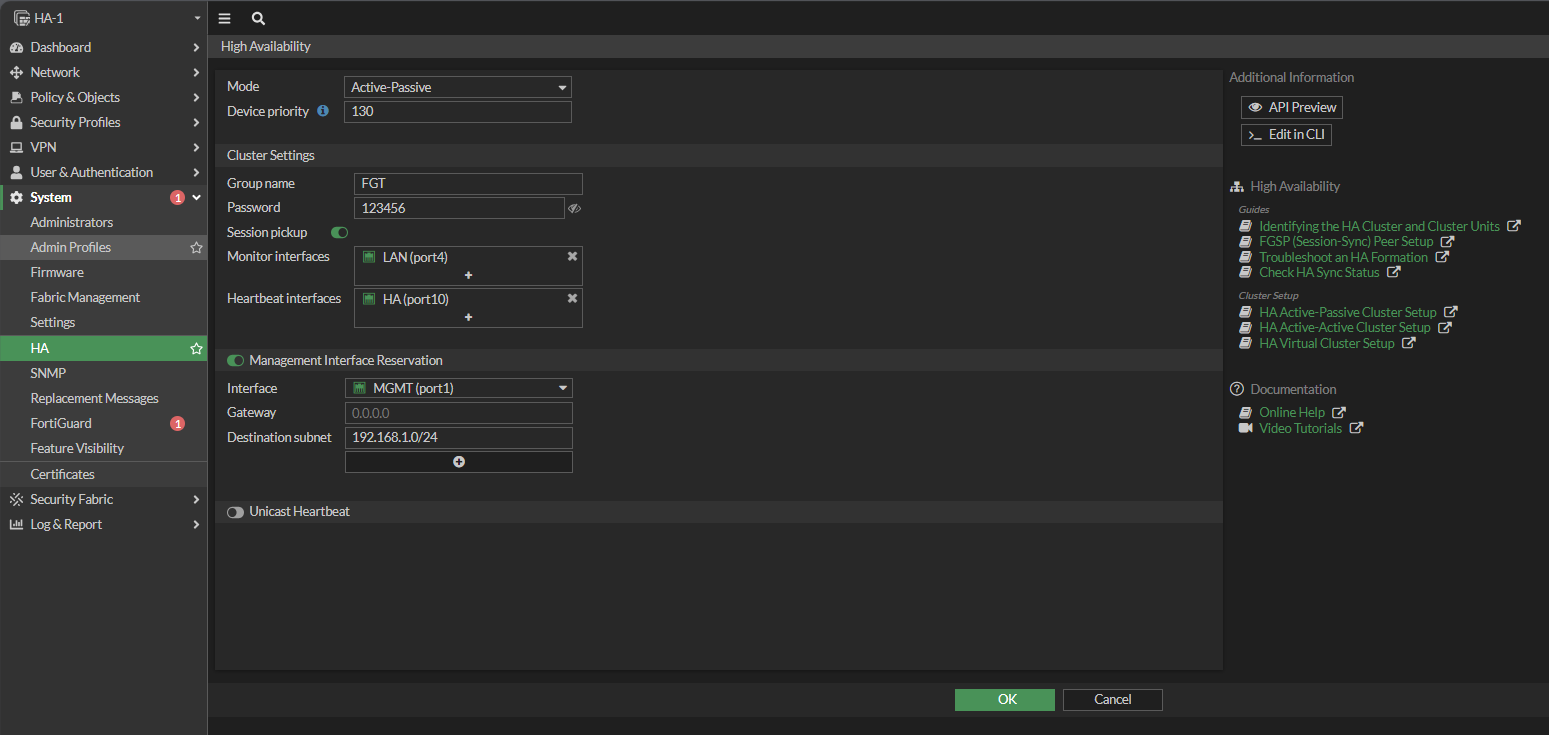Open the Mode dropdown

click(457, 87)
